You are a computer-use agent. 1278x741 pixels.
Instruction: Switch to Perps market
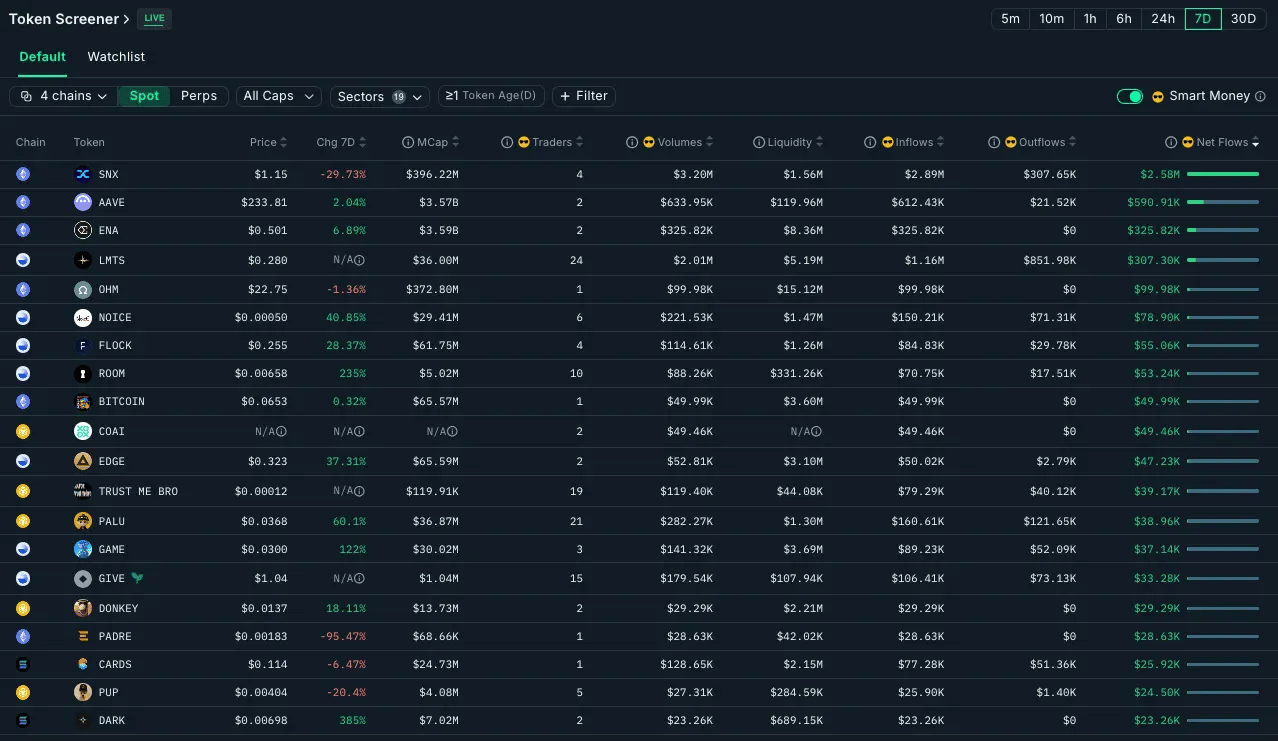[x=199, y=96]
